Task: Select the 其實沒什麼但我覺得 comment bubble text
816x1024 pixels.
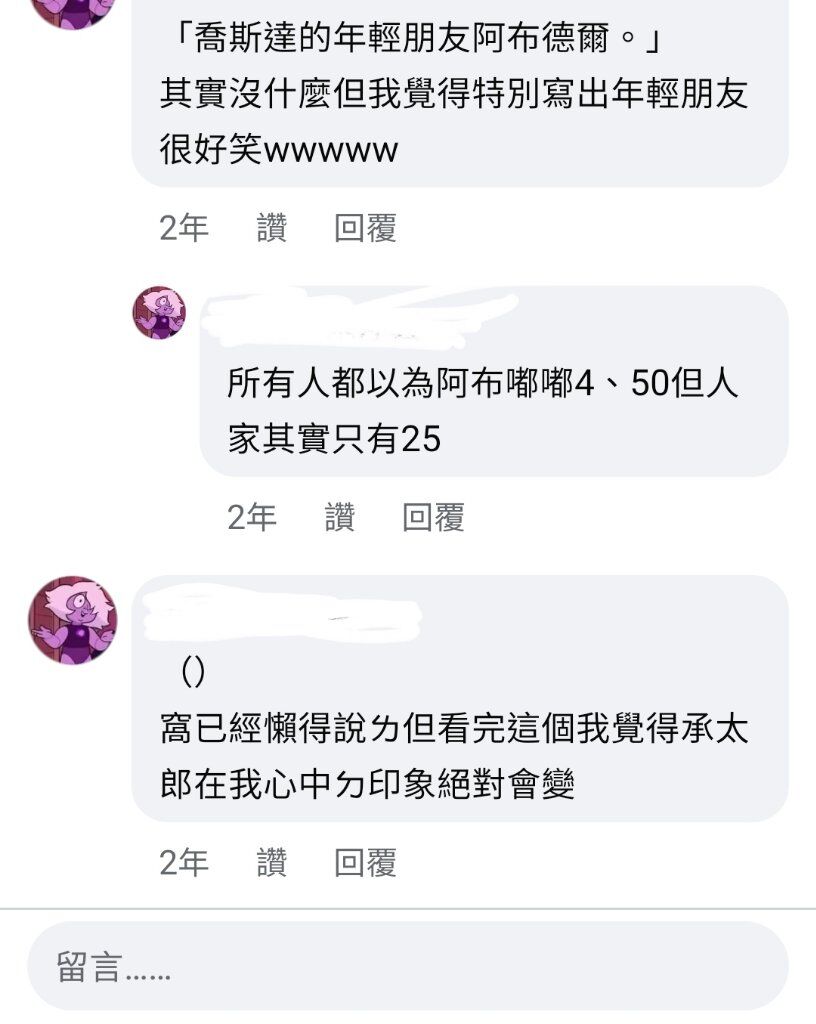Action: click(x=460, y=93)
